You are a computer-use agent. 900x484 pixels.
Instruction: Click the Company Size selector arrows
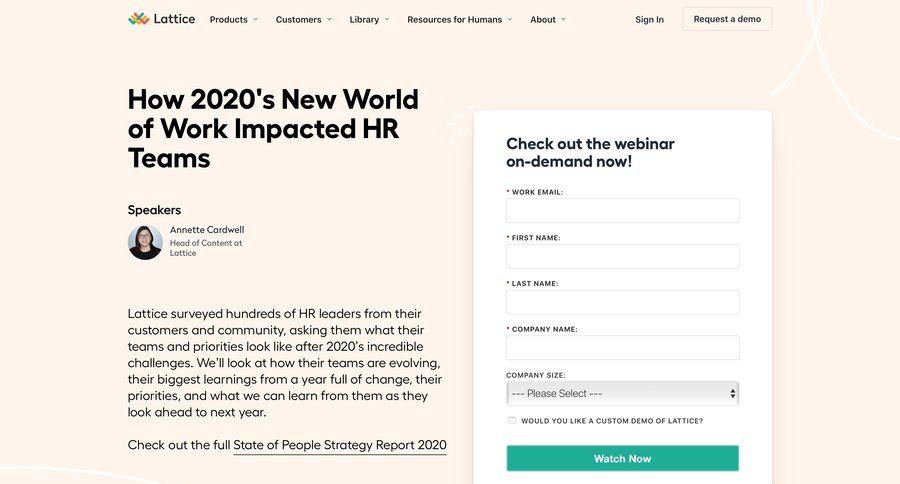(x=733, y=393)
